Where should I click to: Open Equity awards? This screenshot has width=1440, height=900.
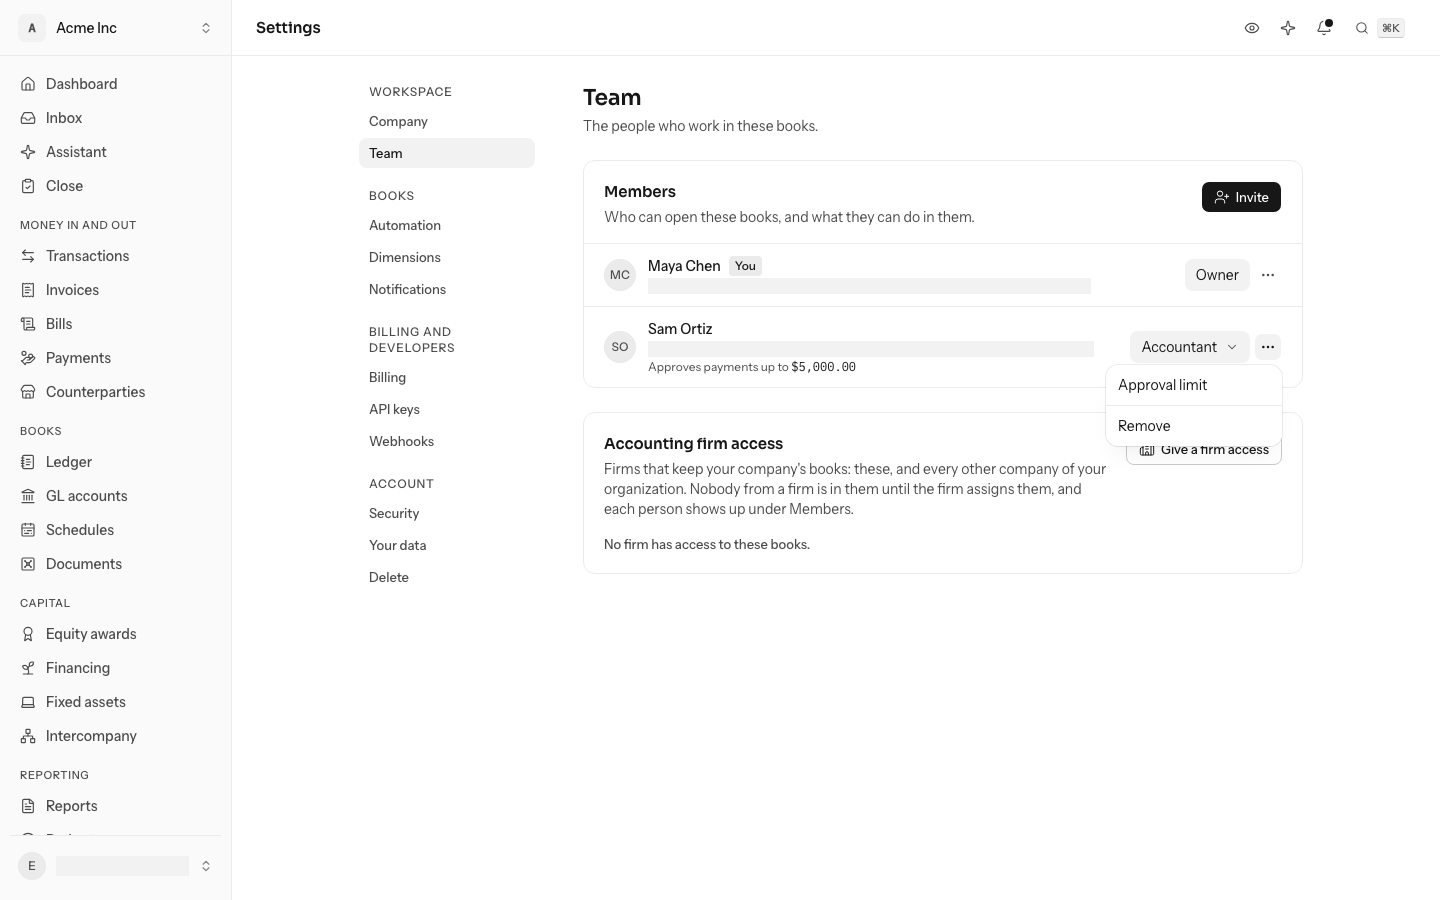[115, 634]
